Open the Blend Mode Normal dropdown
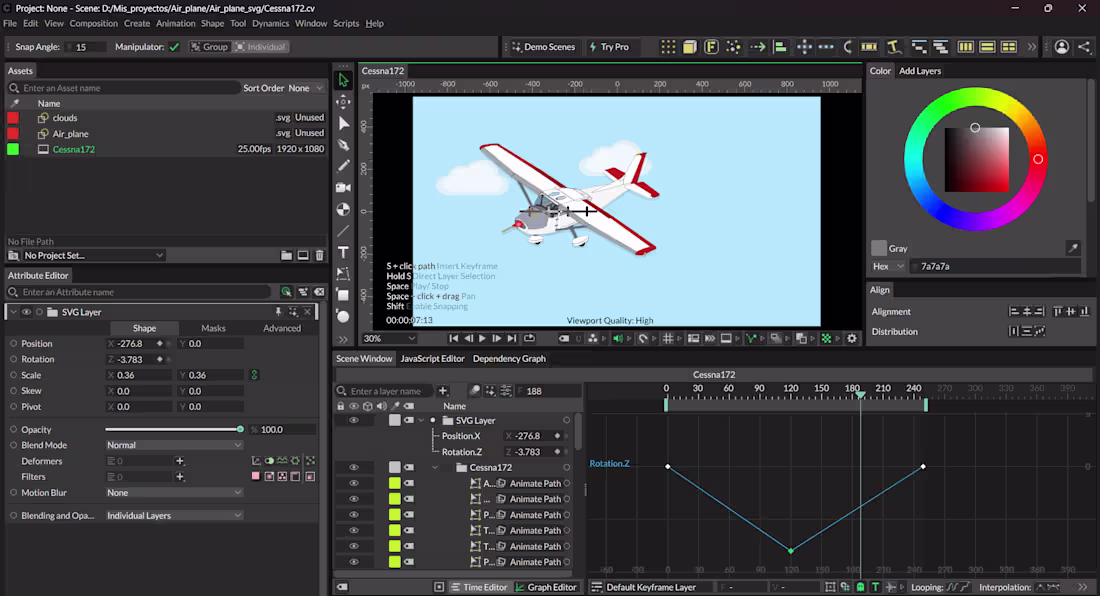Screen dimensions: 1100x596 coord(173,445)
